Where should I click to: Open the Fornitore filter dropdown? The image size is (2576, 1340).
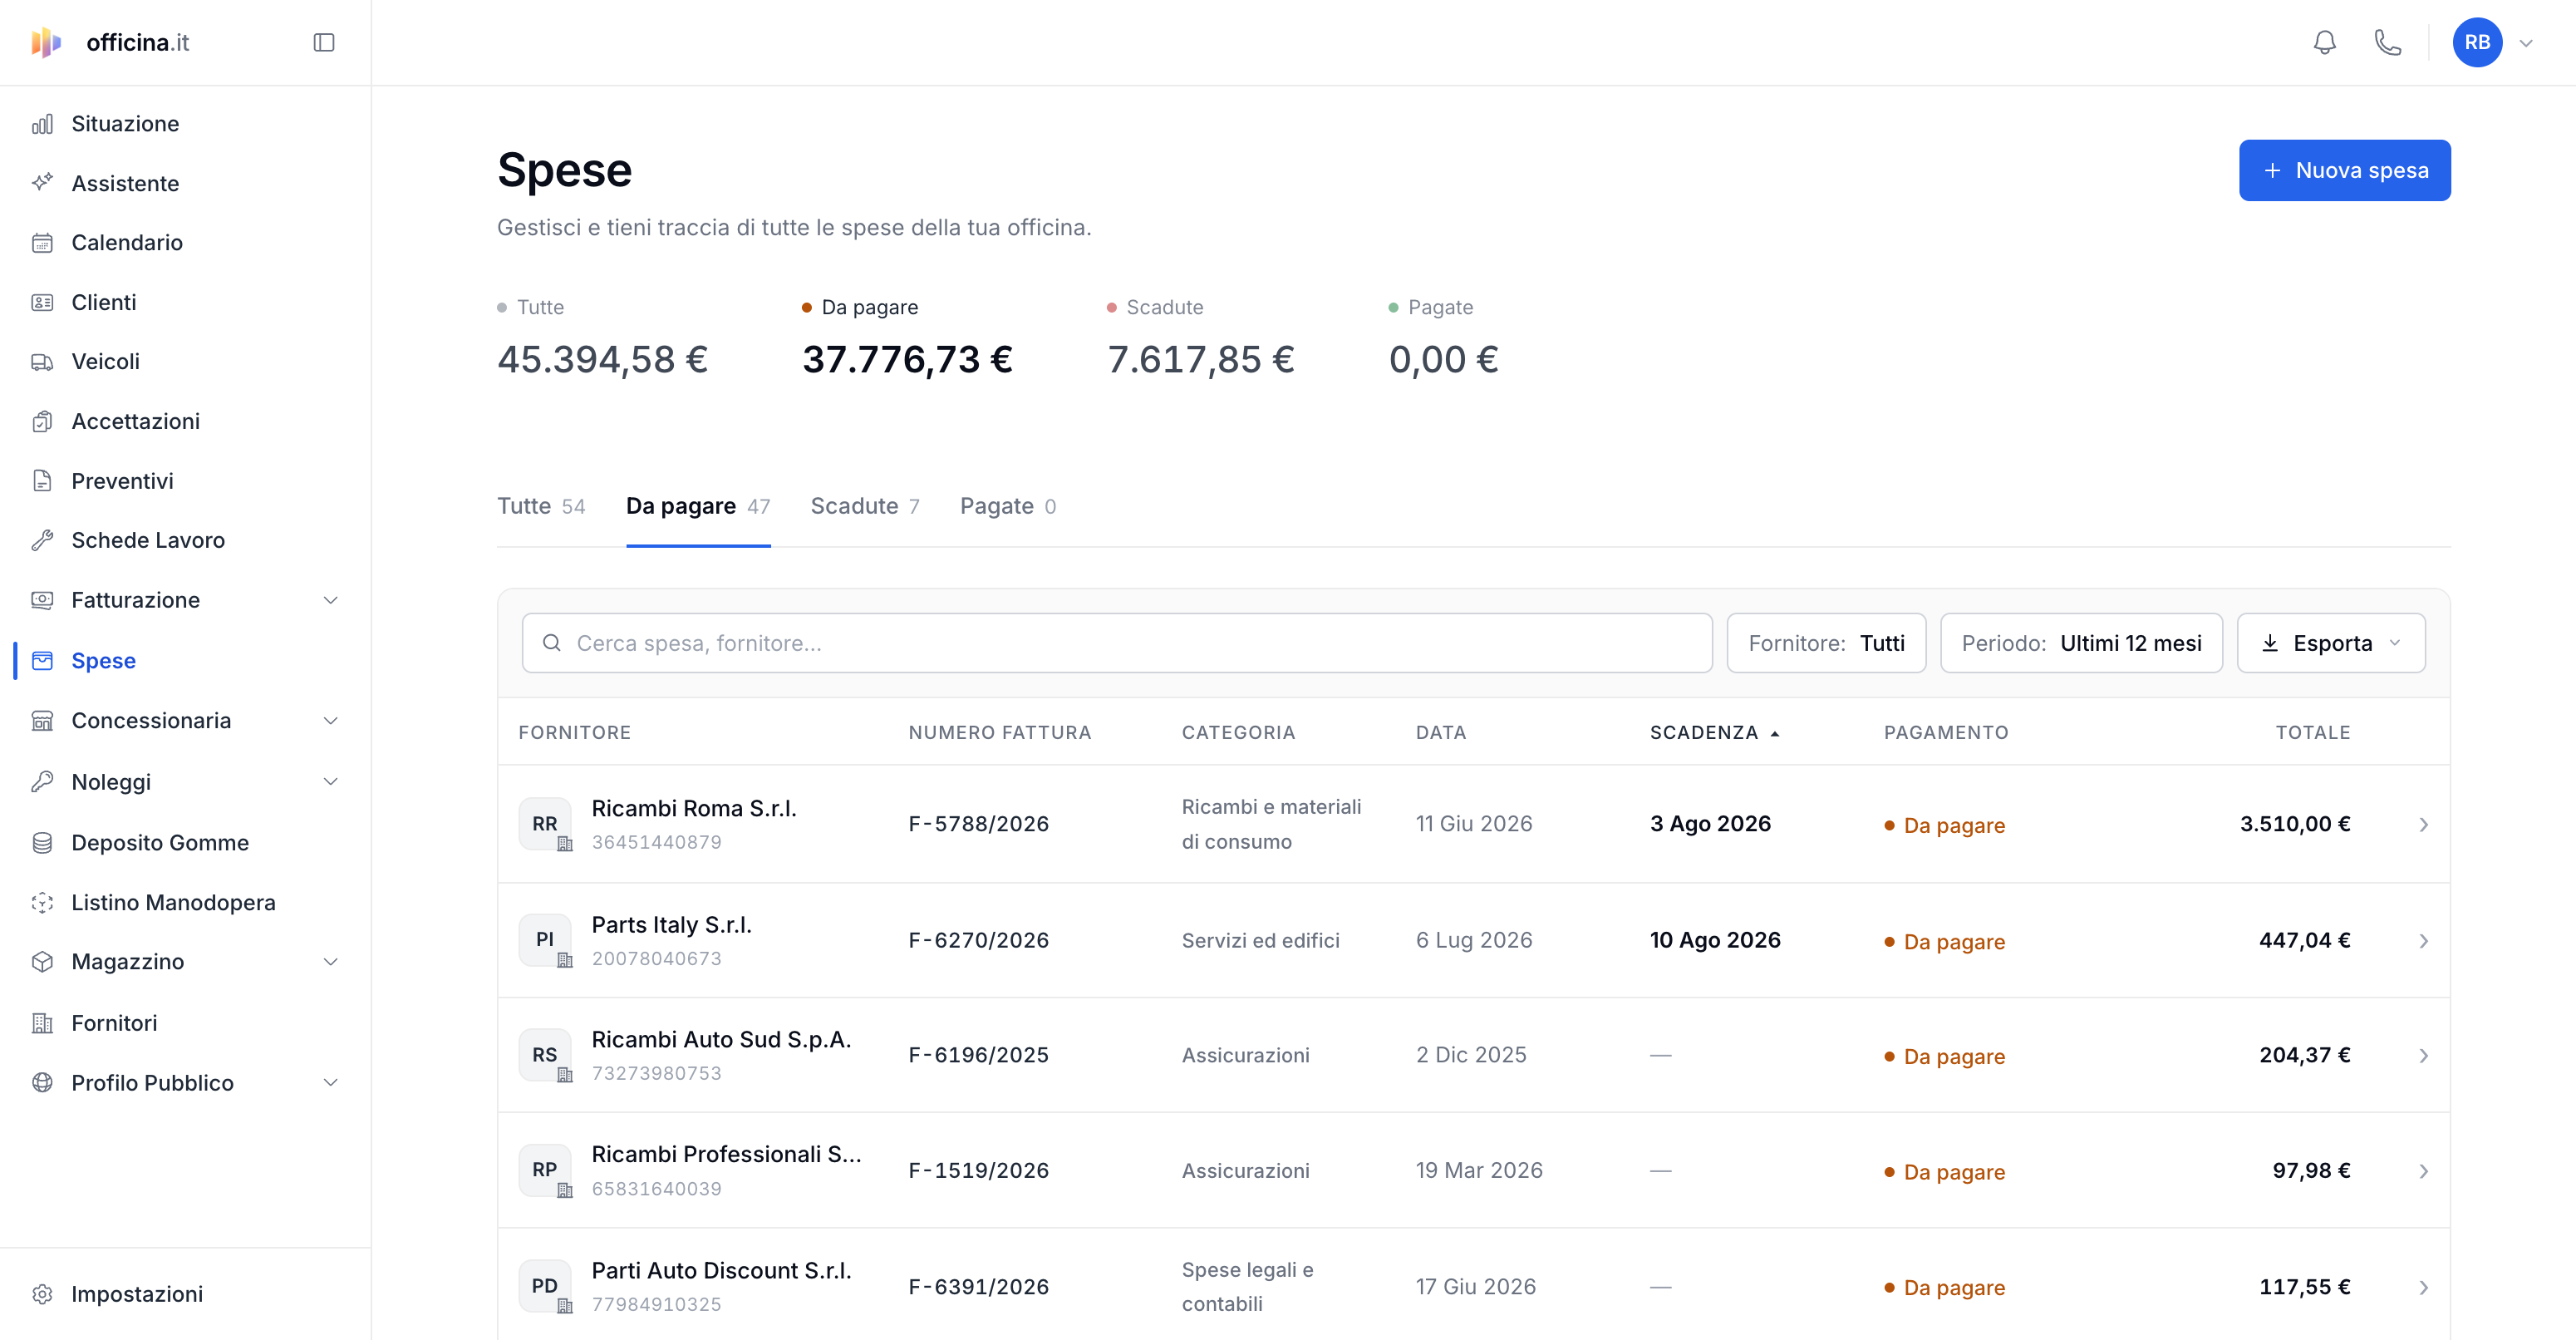coord(1826,643)
